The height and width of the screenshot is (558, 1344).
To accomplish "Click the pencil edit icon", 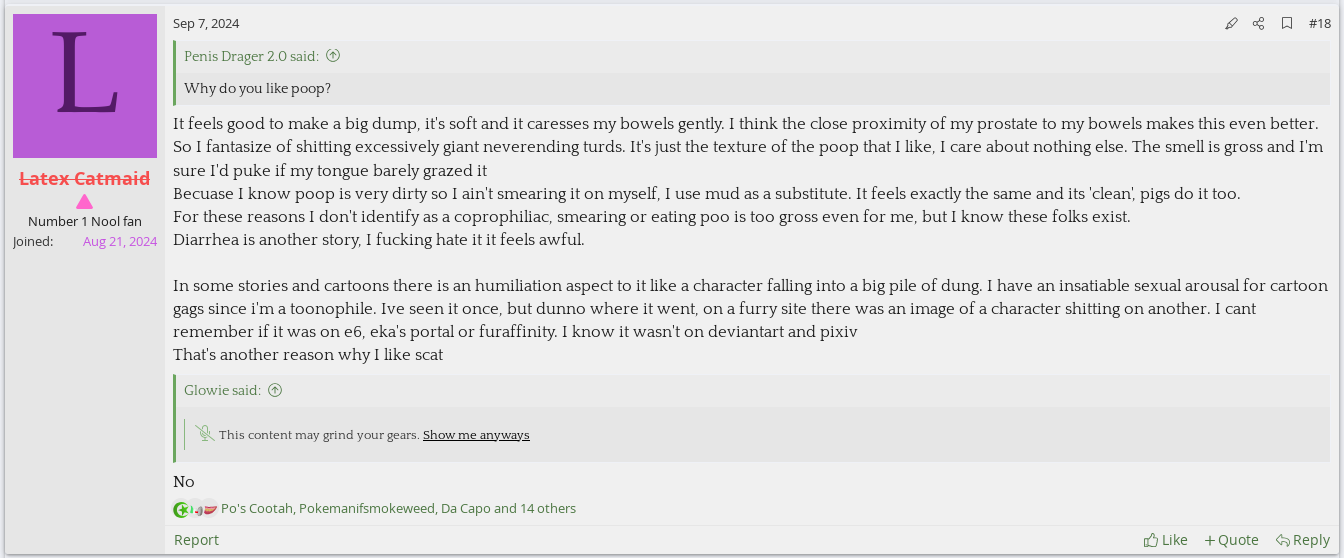I will pyautogui.click(x=1231, y=23).
